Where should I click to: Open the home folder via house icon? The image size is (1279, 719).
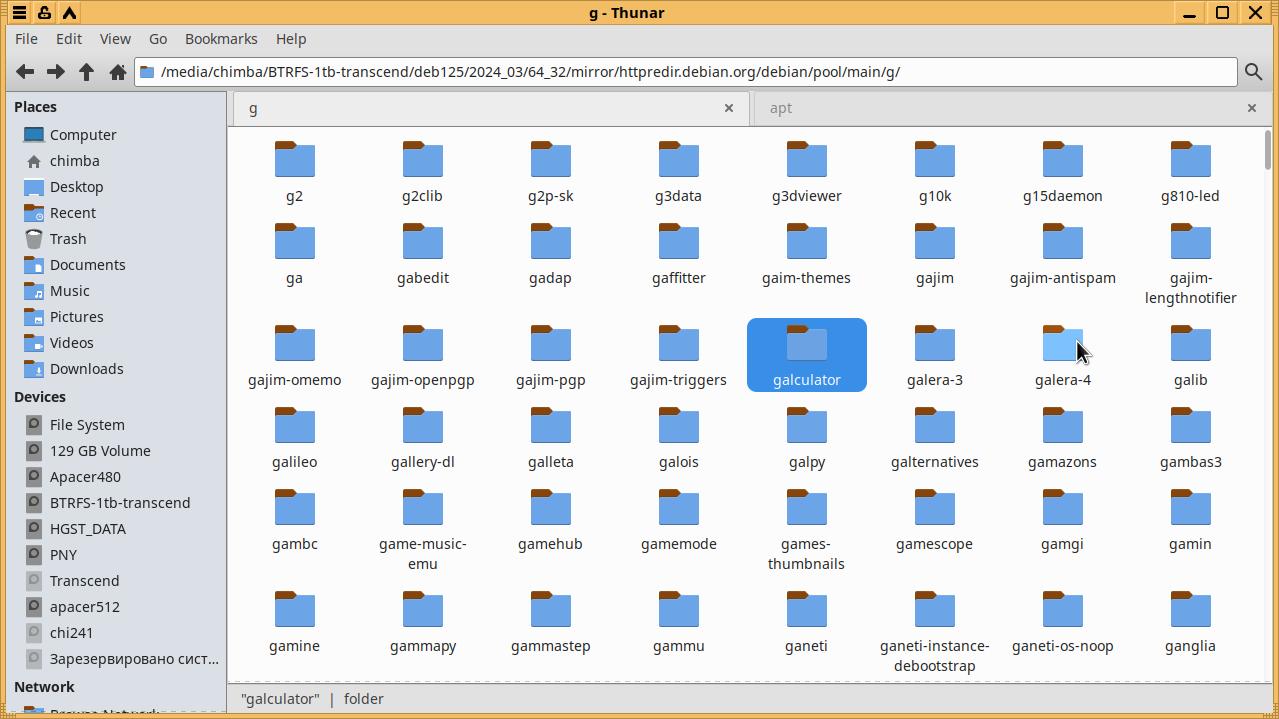point(117,72)
